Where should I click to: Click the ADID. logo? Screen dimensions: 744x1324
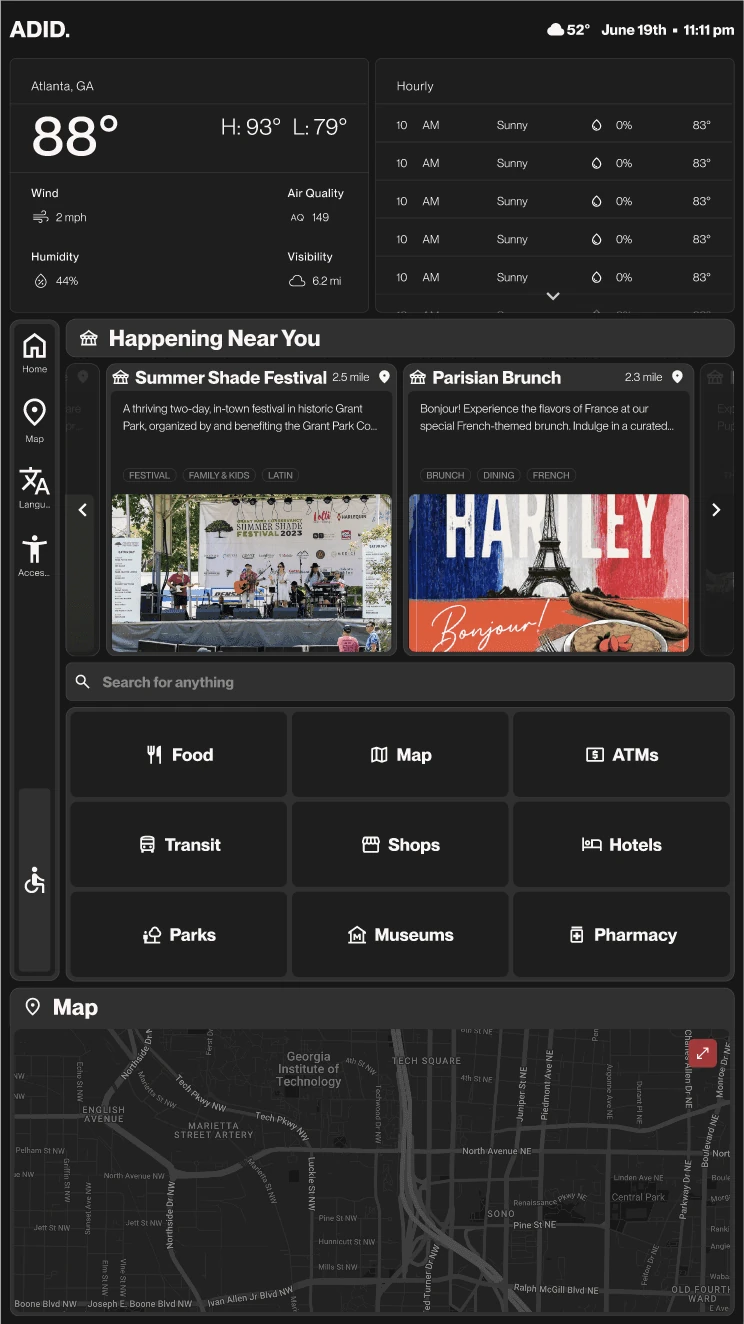(40, 29)
